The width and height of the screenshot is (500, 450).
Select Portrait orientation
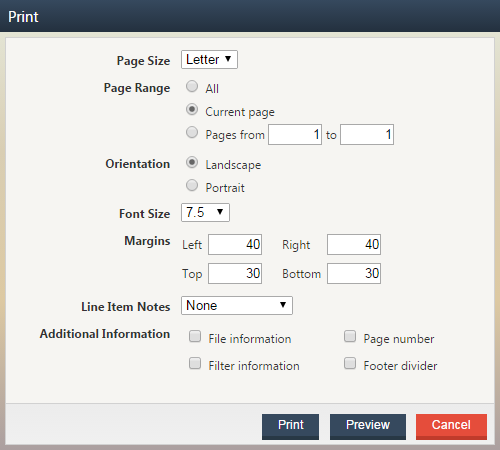click(x=192, y=185)
